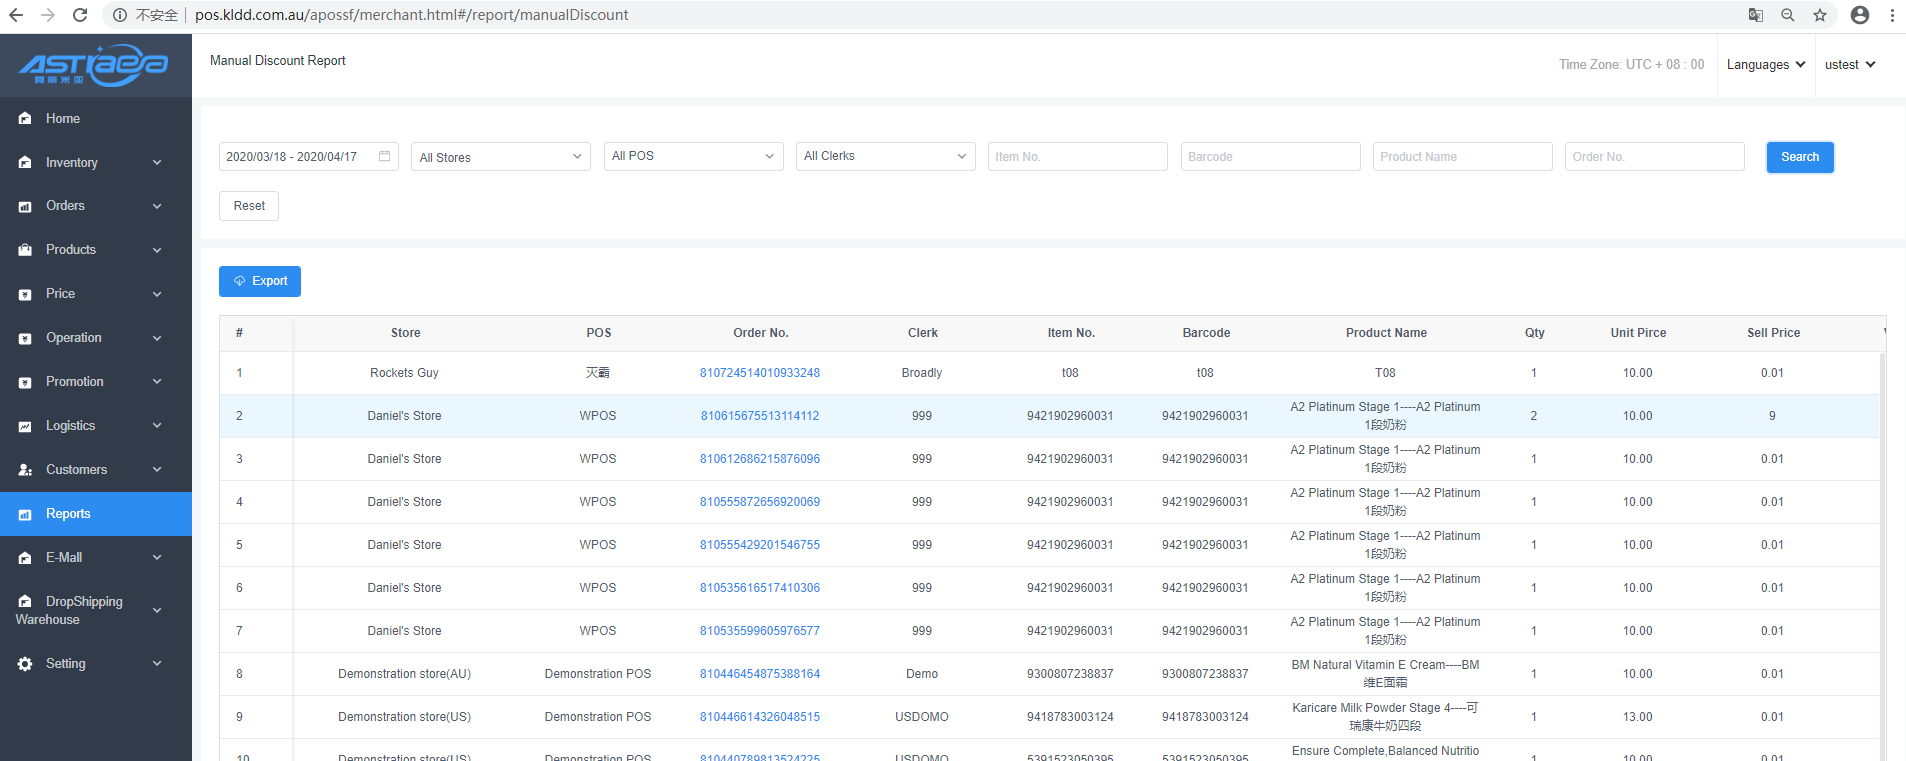This screenshot has width=1906, height=761.
Task: Click the browser zoom magnifier icon
Action: point(1788,15)
